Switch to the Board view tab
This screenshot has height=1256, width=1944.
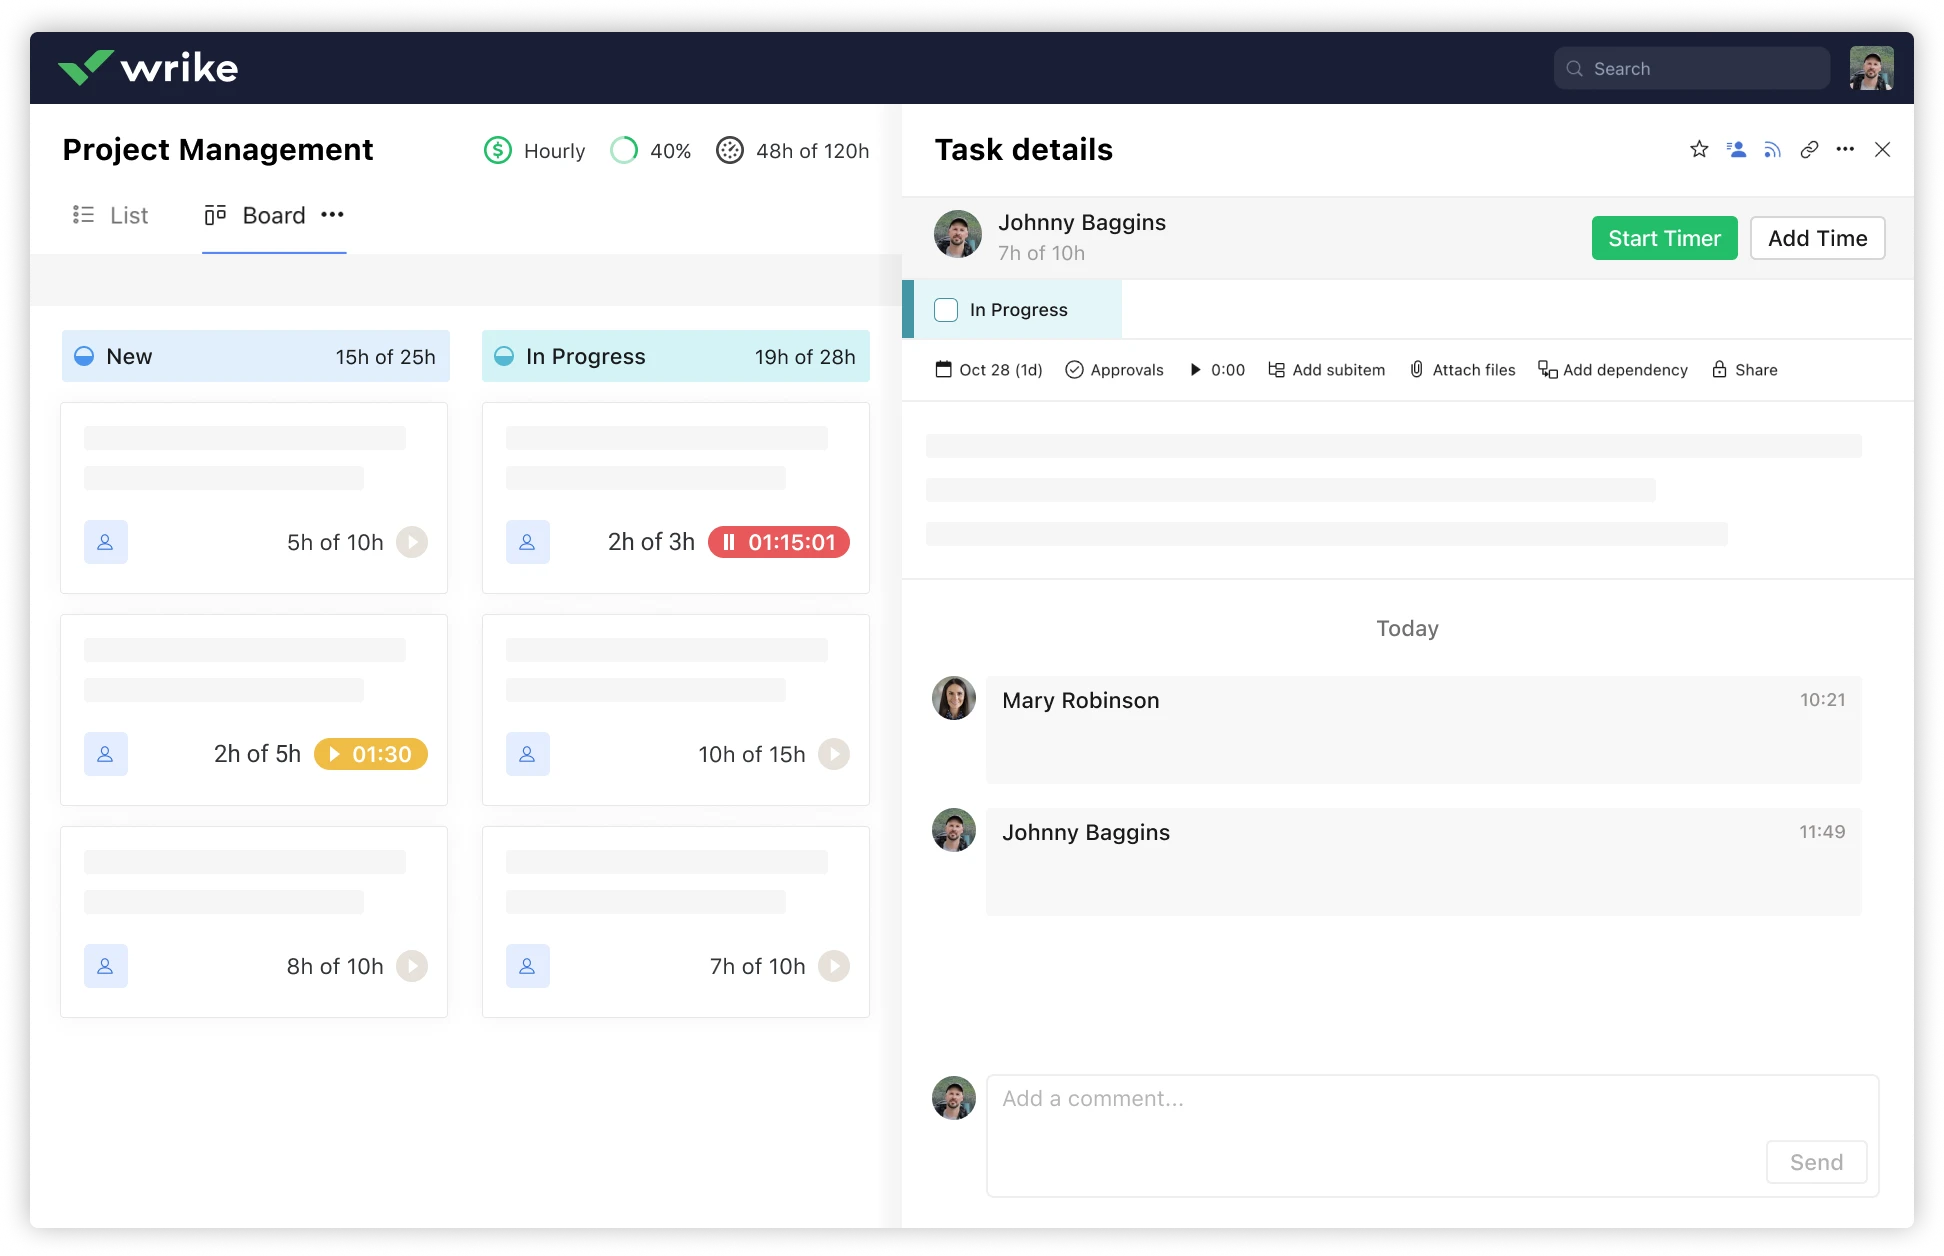pos(257,215)
